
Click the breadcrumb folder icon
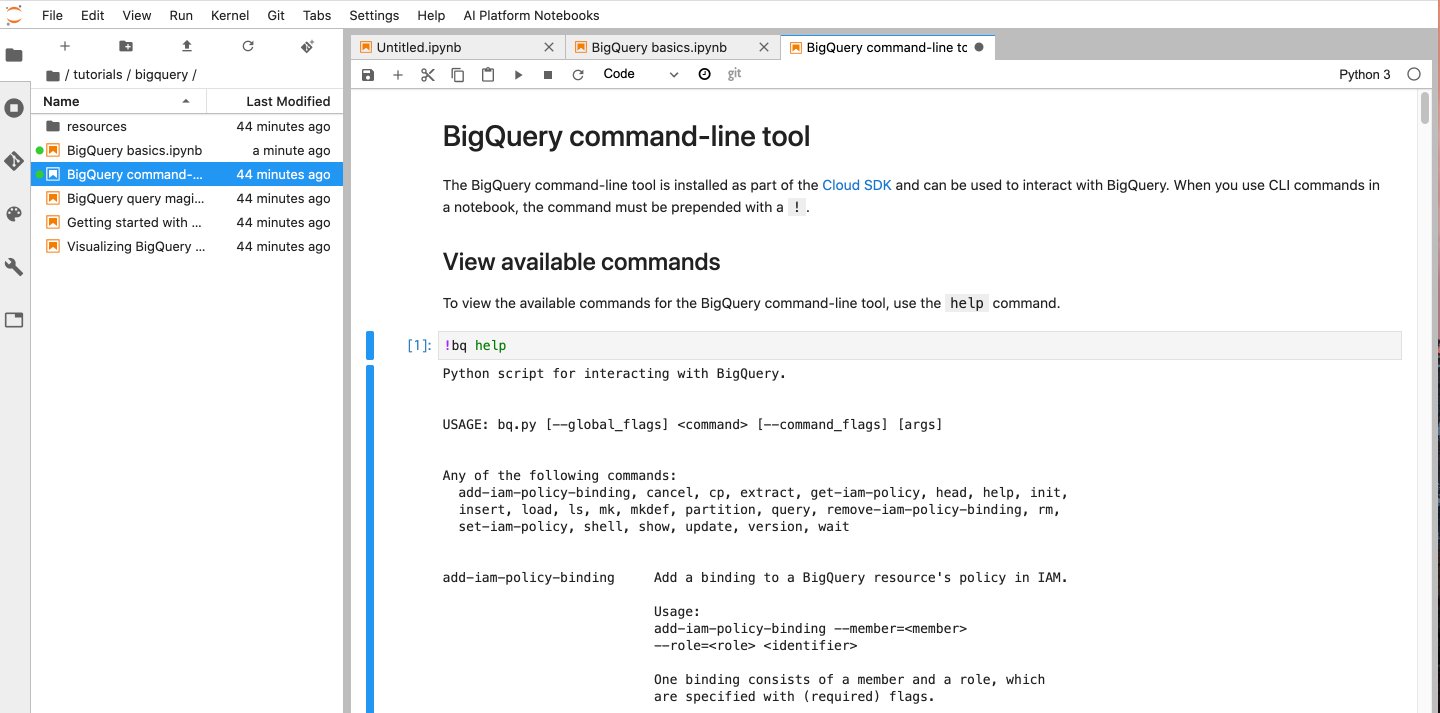[x=53, y=75]
